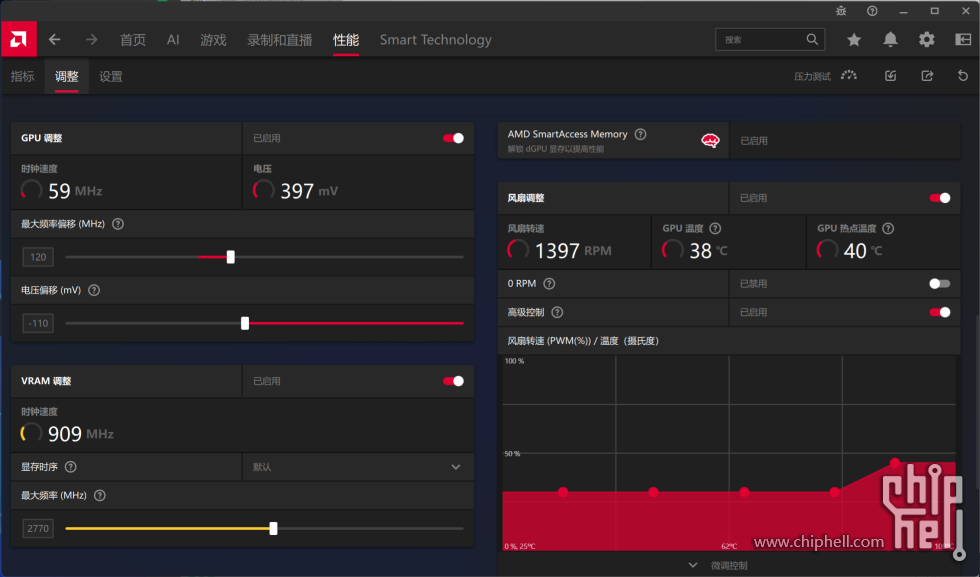The image size is (980, 577).
Task: Click the VRAM max frequency box 2770
Action: (38, 528)
